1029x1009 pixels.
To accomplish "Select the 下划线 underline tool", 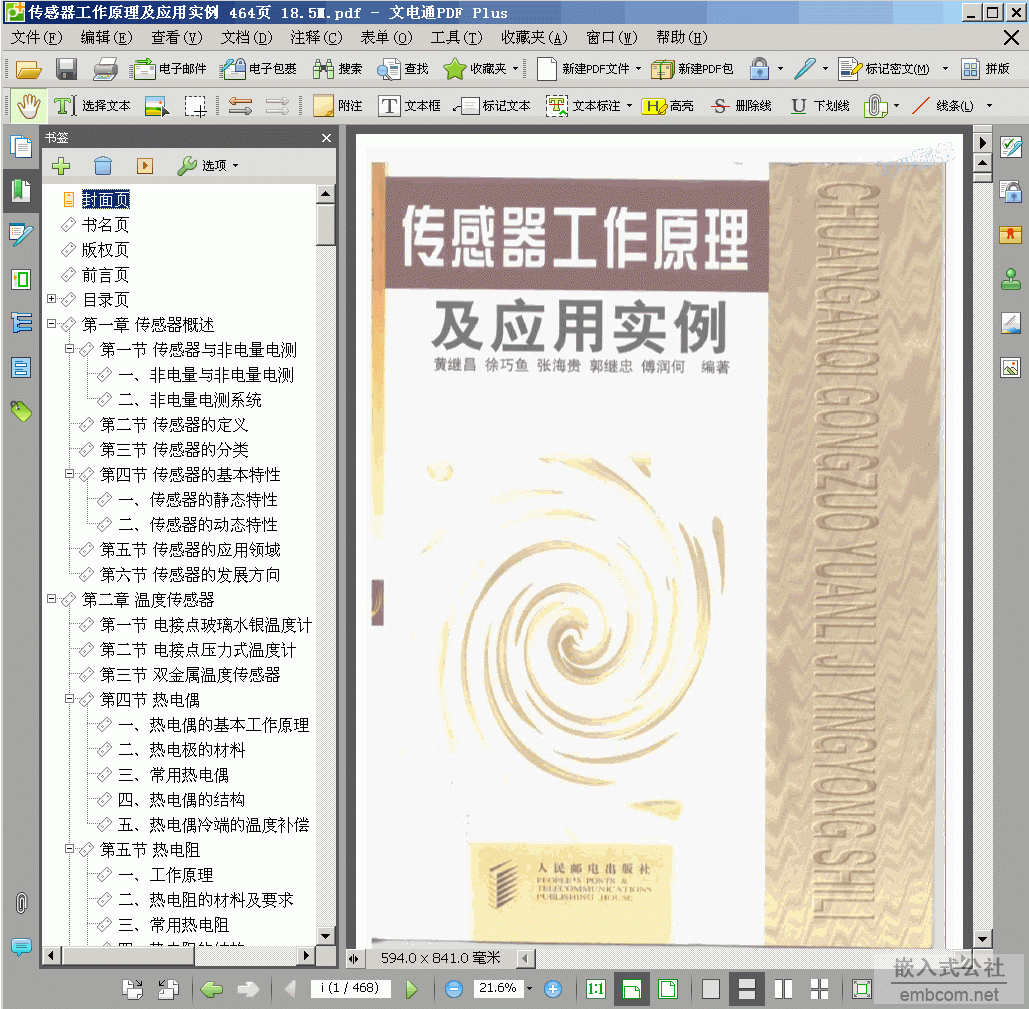I will click(820, 106).
